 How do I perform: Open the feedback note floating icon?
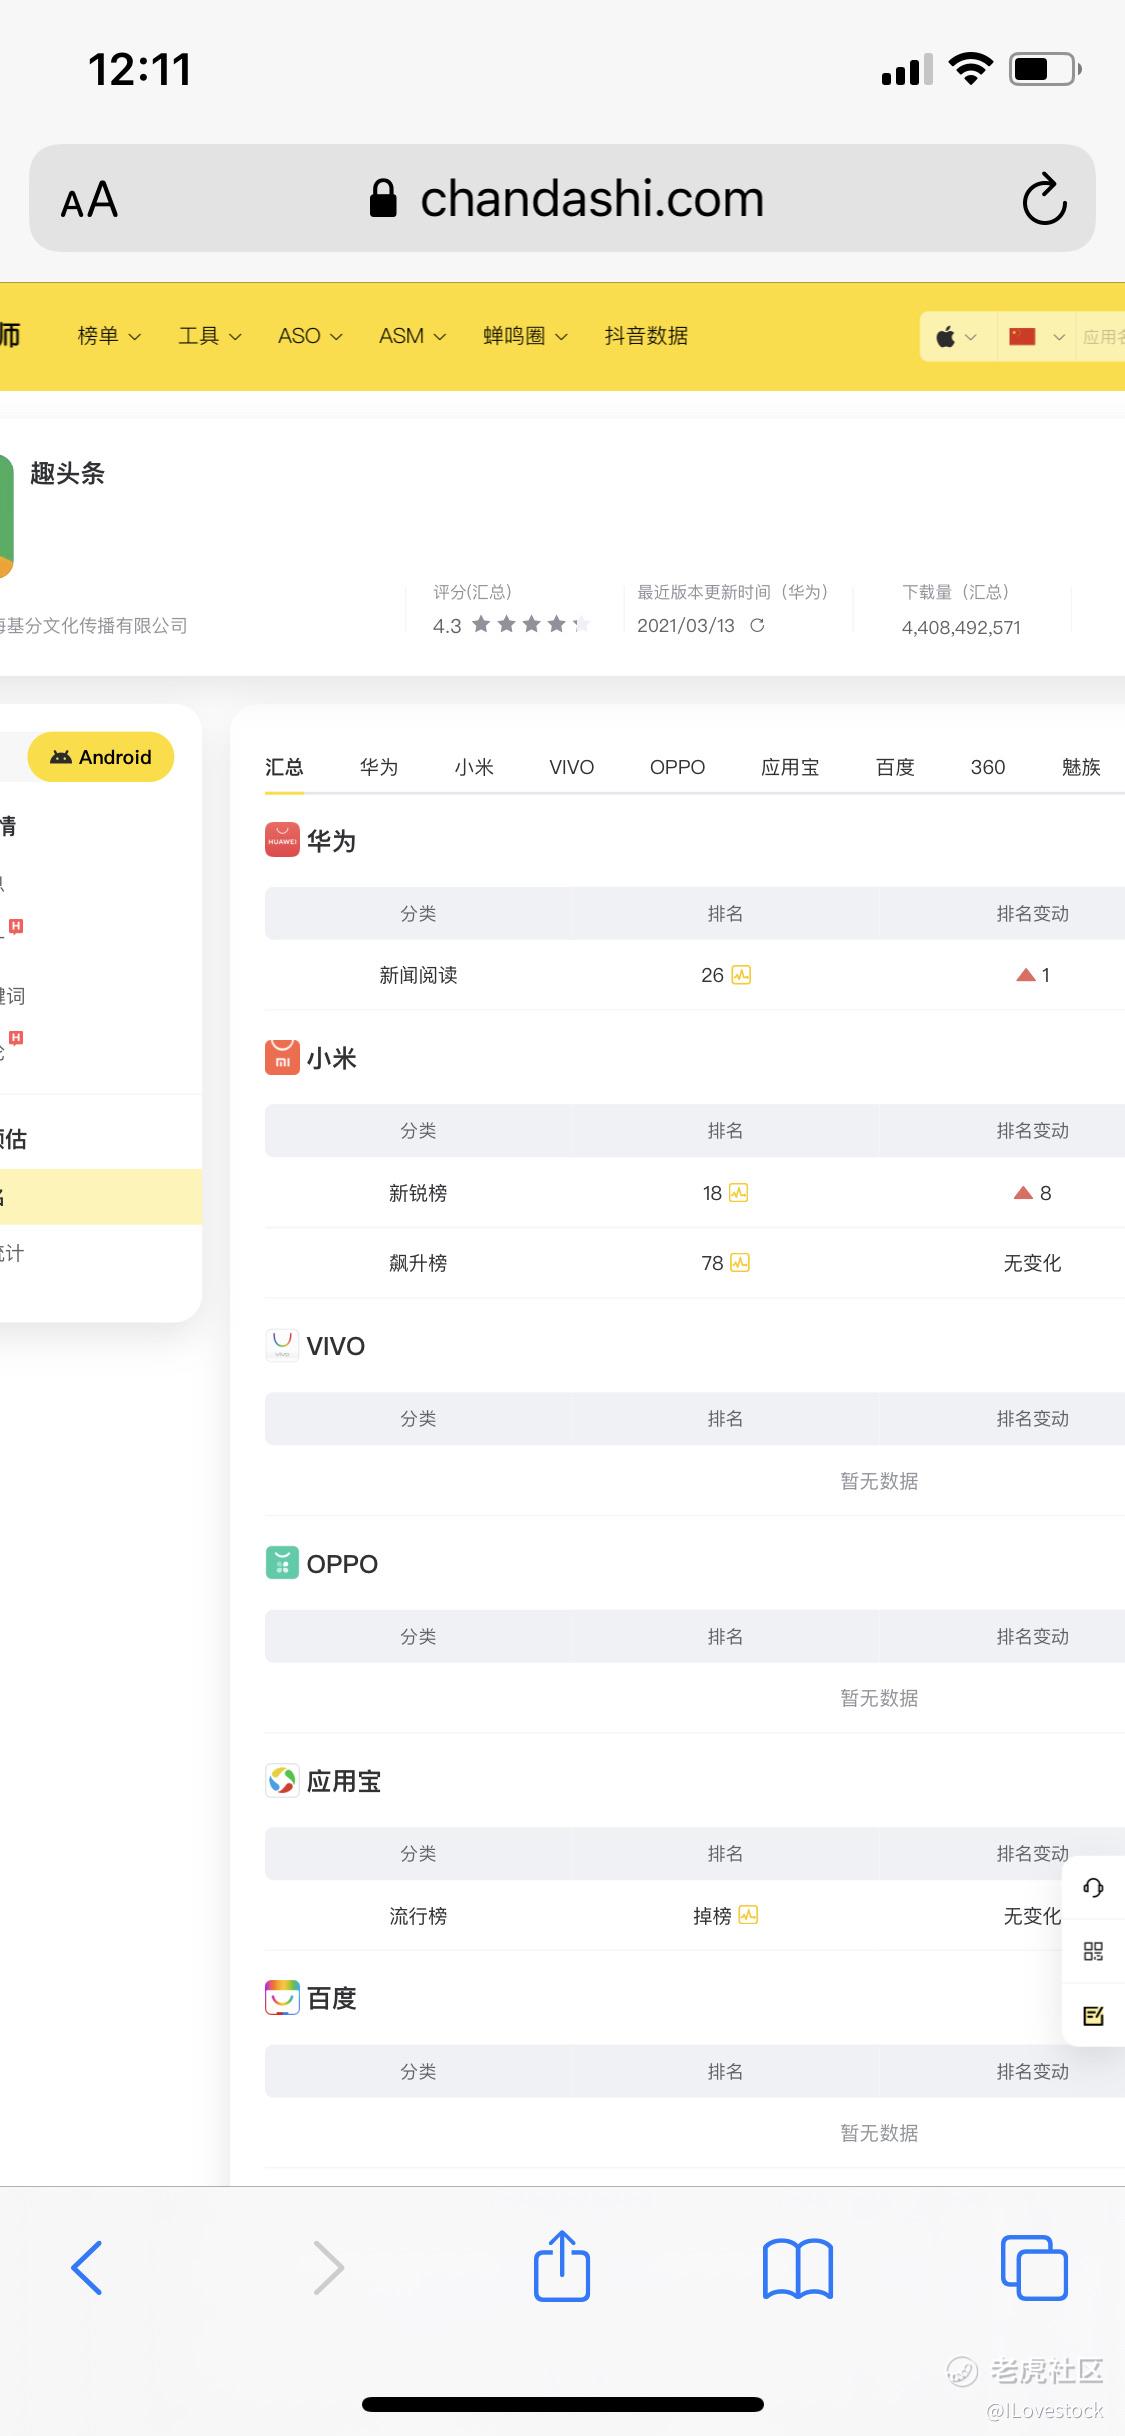[1093, 2015]
